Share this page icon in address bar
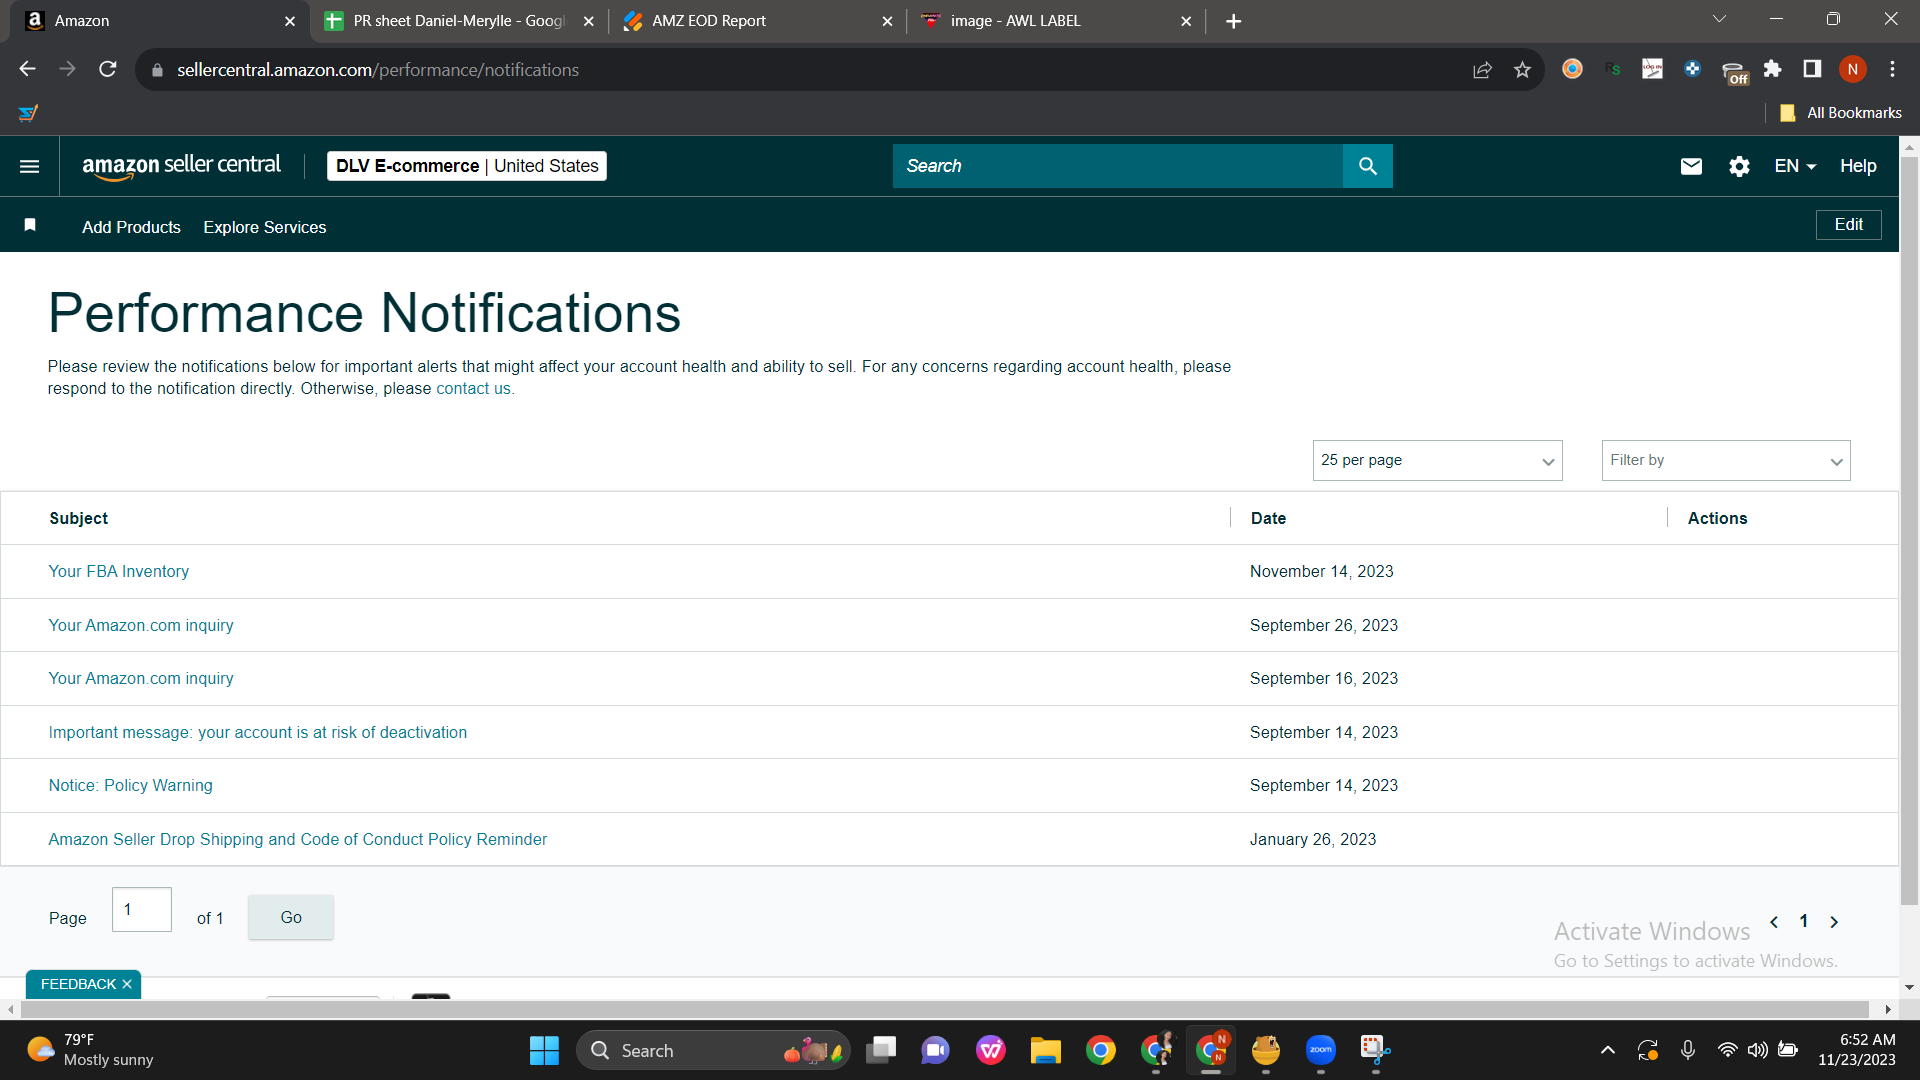This screenshot has height=1080, width=1920. [1482, 69]
